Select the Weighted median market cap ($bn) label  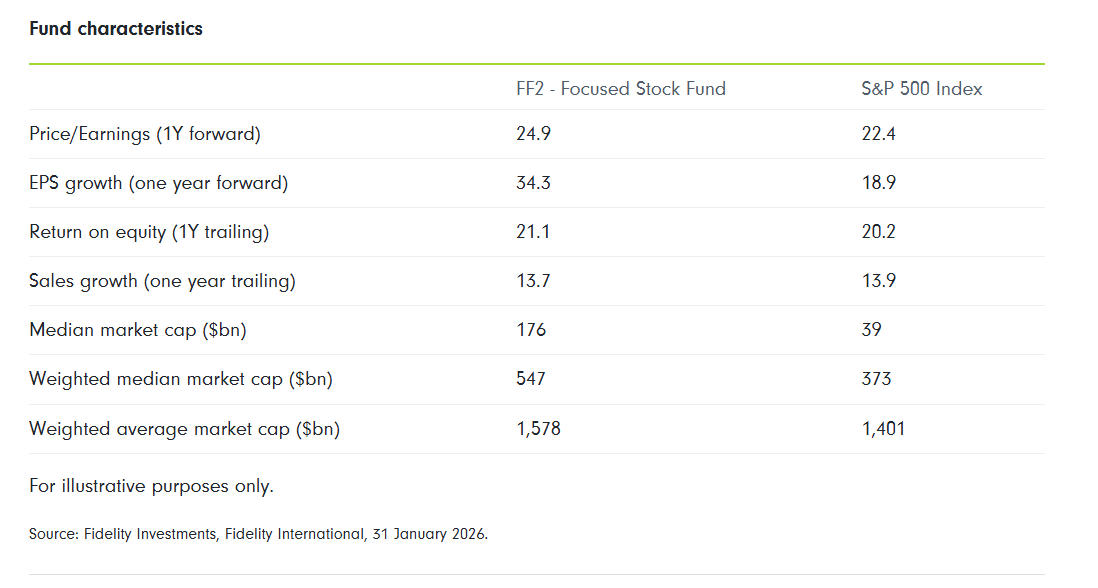click(x=181, y=379)
